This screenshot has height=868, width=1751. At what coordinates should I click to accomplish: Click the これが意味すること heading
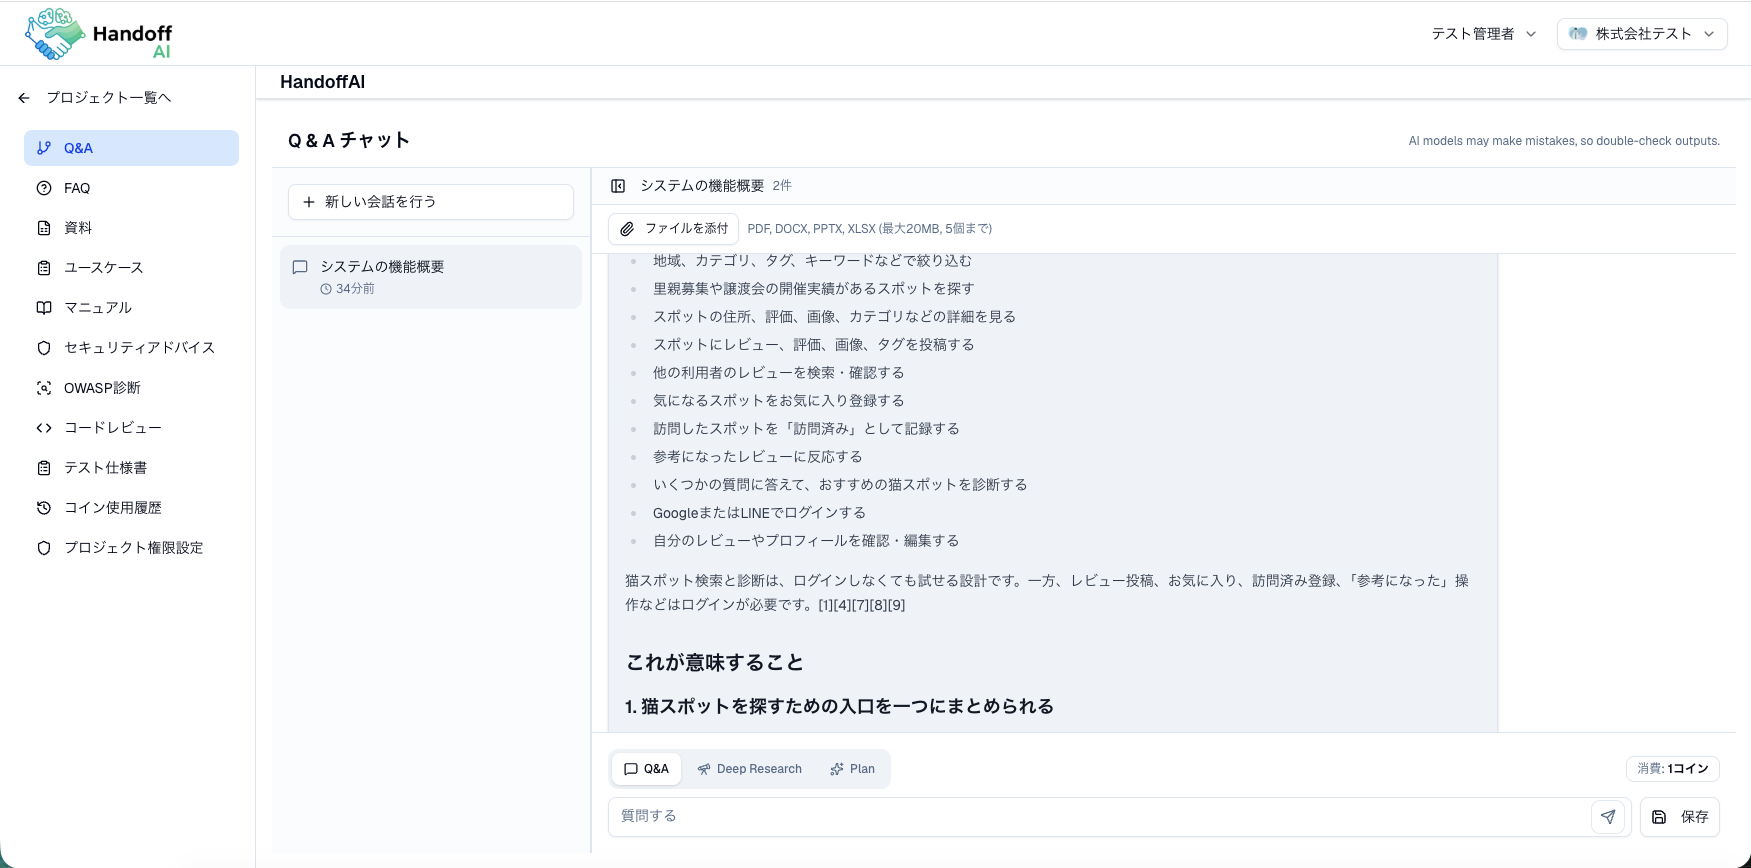(x=715, y=663)
